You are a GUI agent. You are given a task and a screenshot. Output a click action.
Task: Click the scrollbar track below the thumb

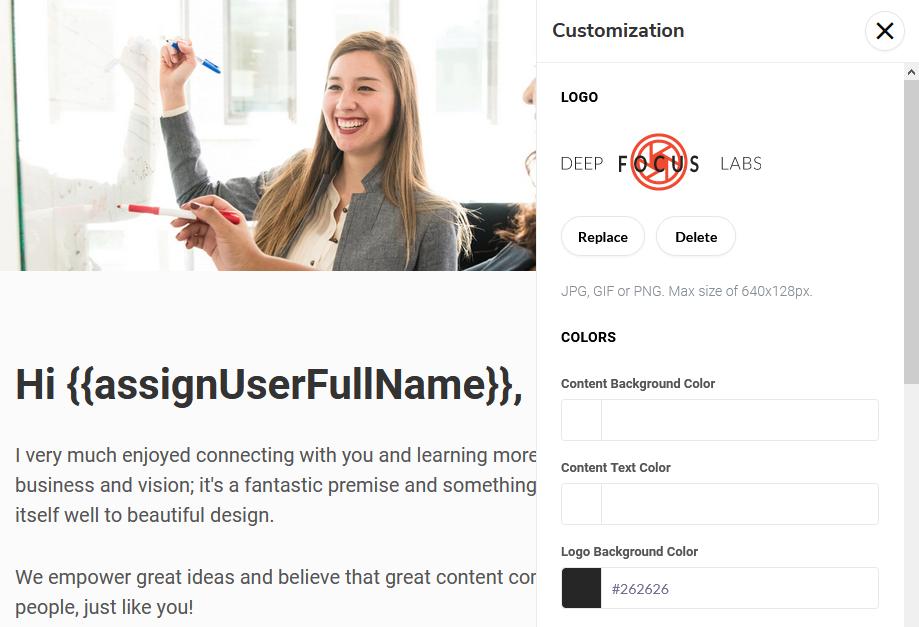click(x=911, y=505)
